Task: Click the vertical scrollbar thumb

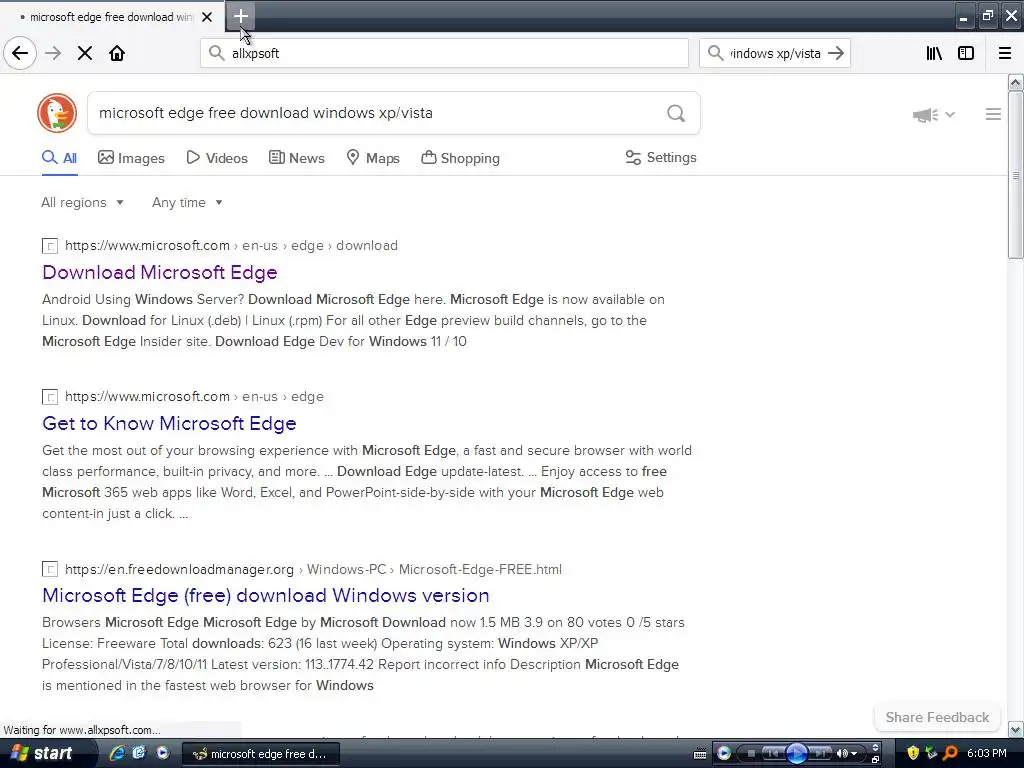Action: click(x=1015, y=175)
